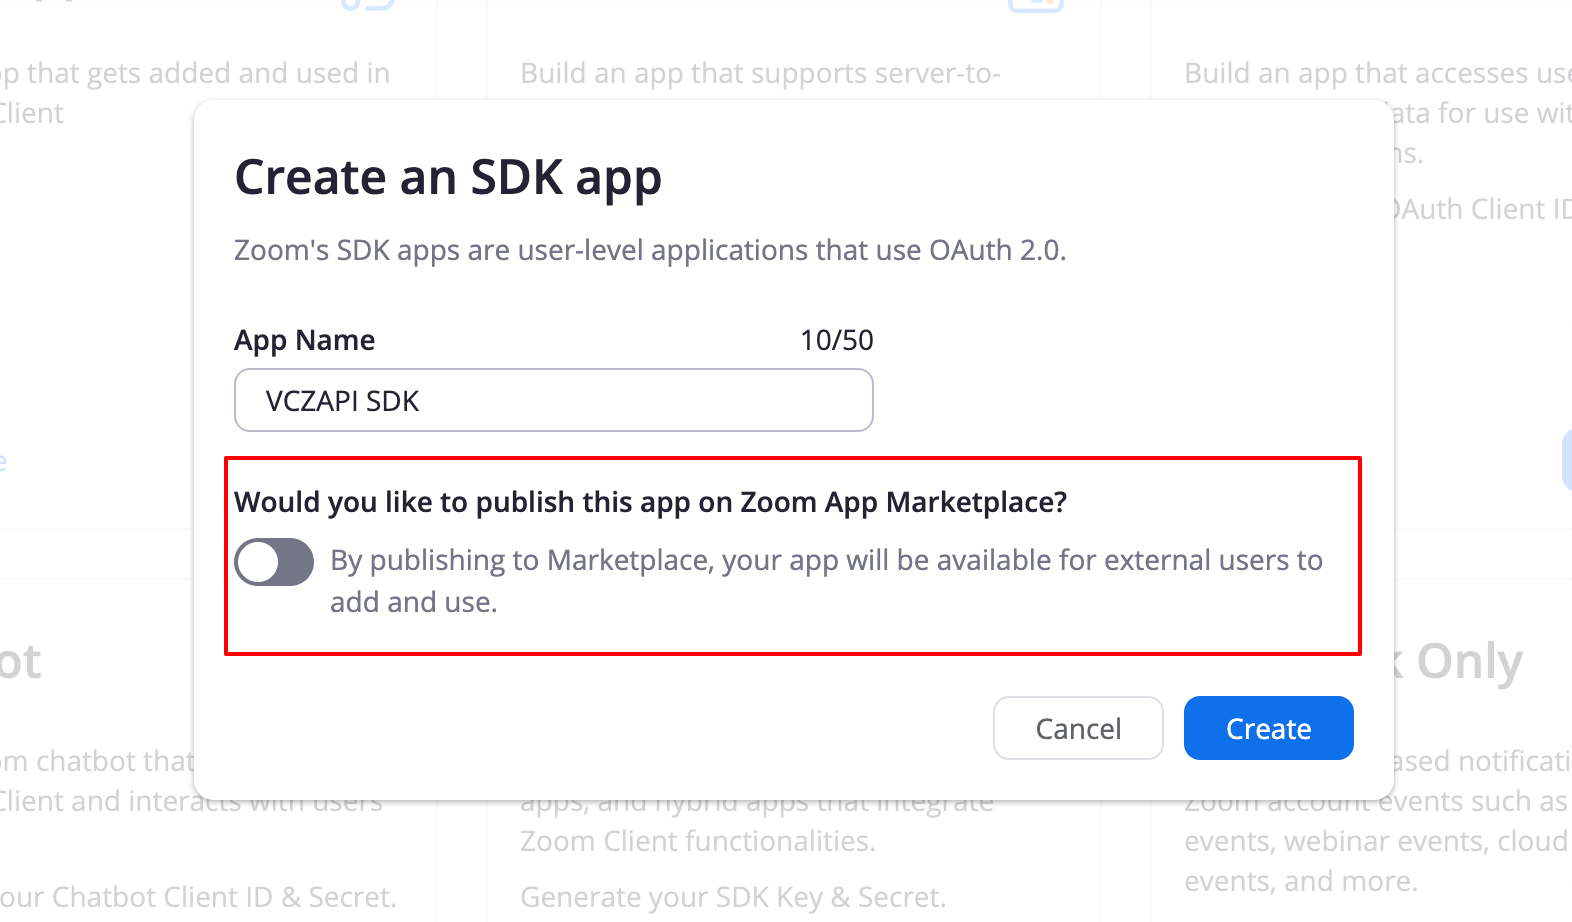
Task: Click the App Name input field
Action: (553, 400)
